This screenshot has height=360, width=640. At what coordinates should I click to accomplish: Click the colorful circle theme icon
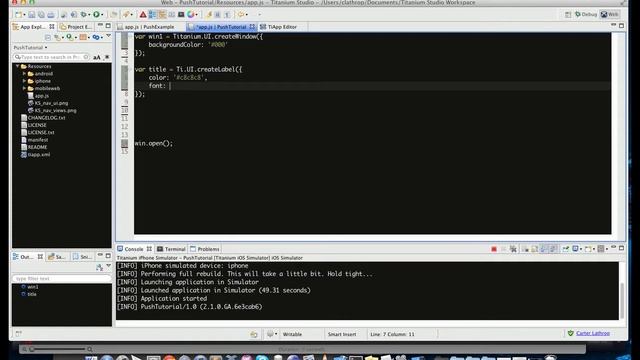click(x=191, y=15)
